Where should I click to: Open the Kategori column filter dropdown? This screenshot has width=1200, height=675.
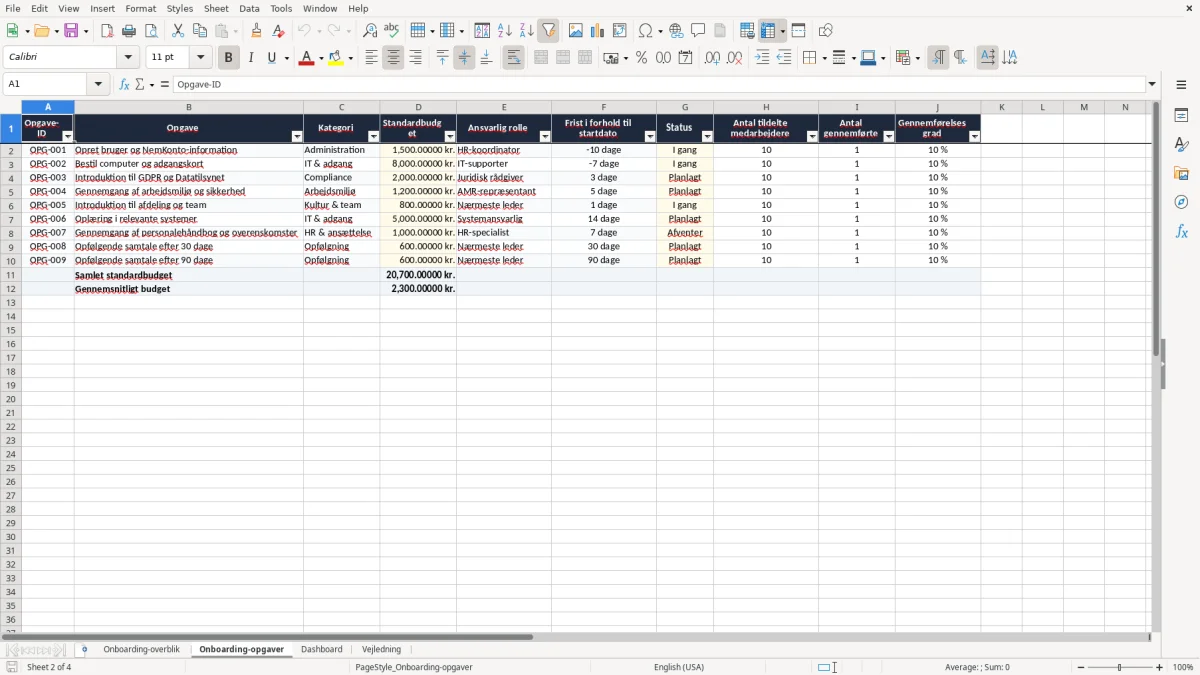tap(374, 136)
